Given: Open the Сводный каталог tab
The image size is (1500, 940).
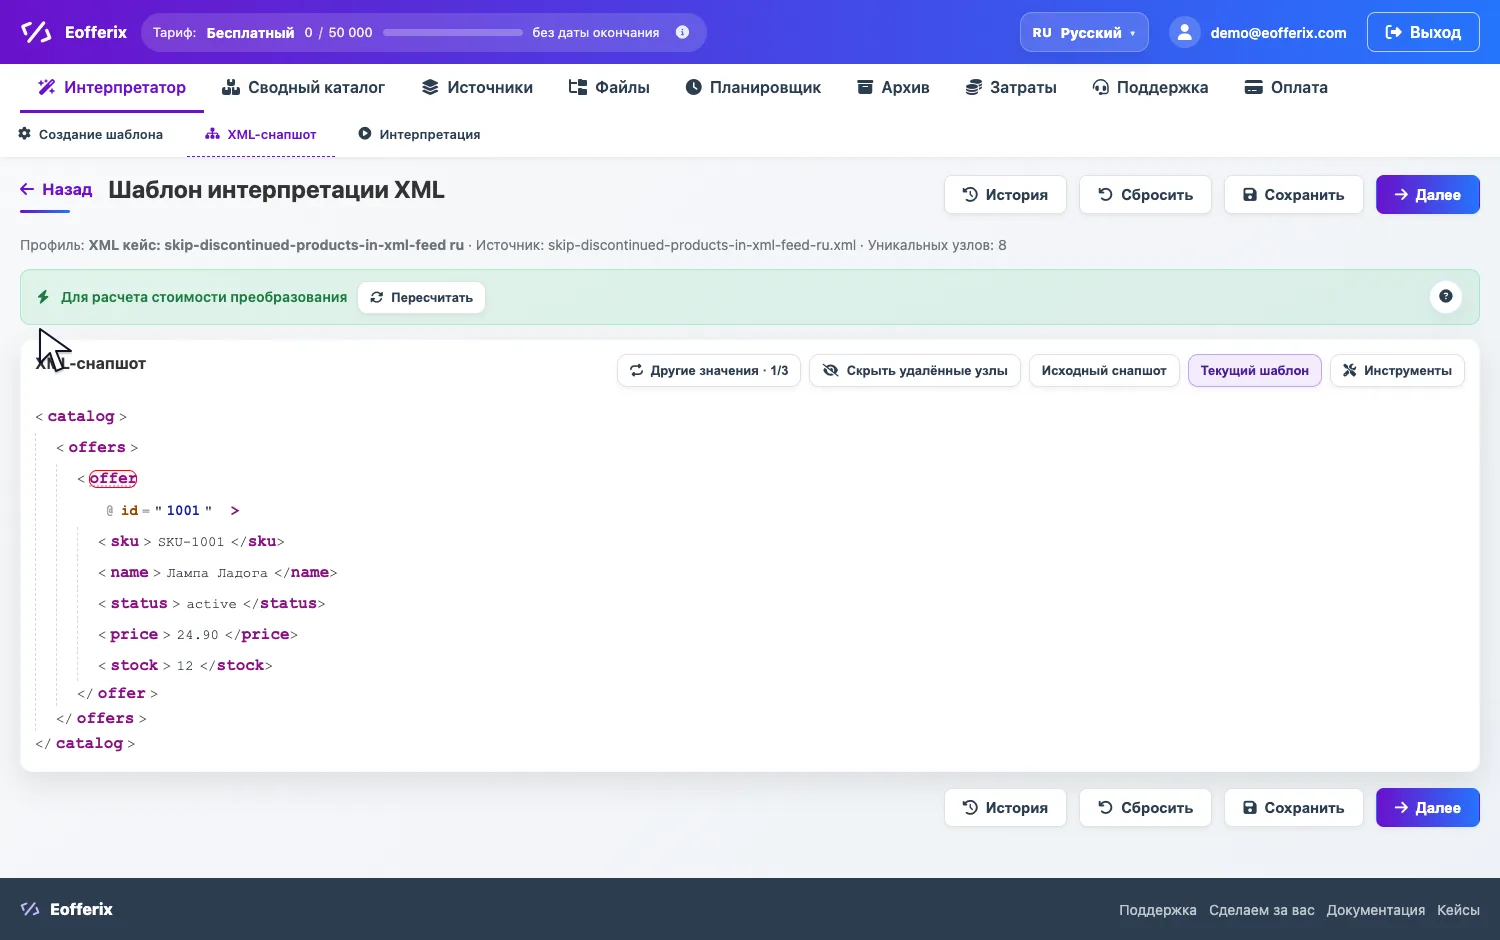Looking at the screenshot, I should point(303,87).
